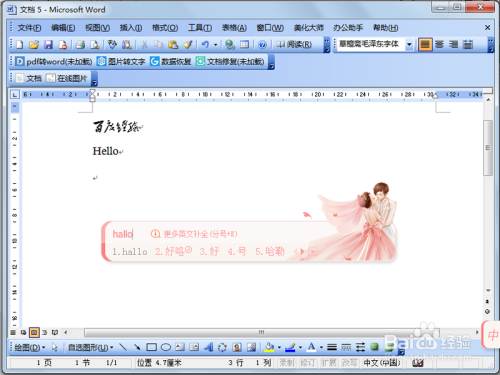This screenshot has width=500, height=375.
Task: Click the 阅读(R) reading mode button
Action: tap(294, 45)
